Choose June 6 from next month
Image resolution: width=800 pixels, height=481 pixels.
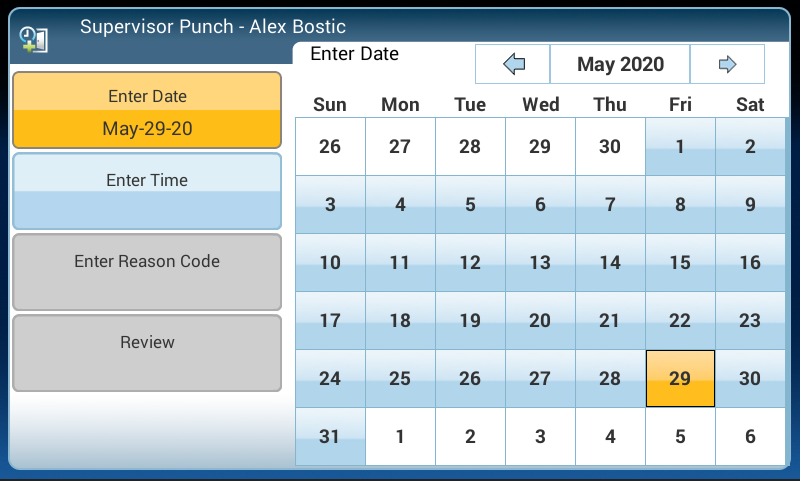coord(750,437)
